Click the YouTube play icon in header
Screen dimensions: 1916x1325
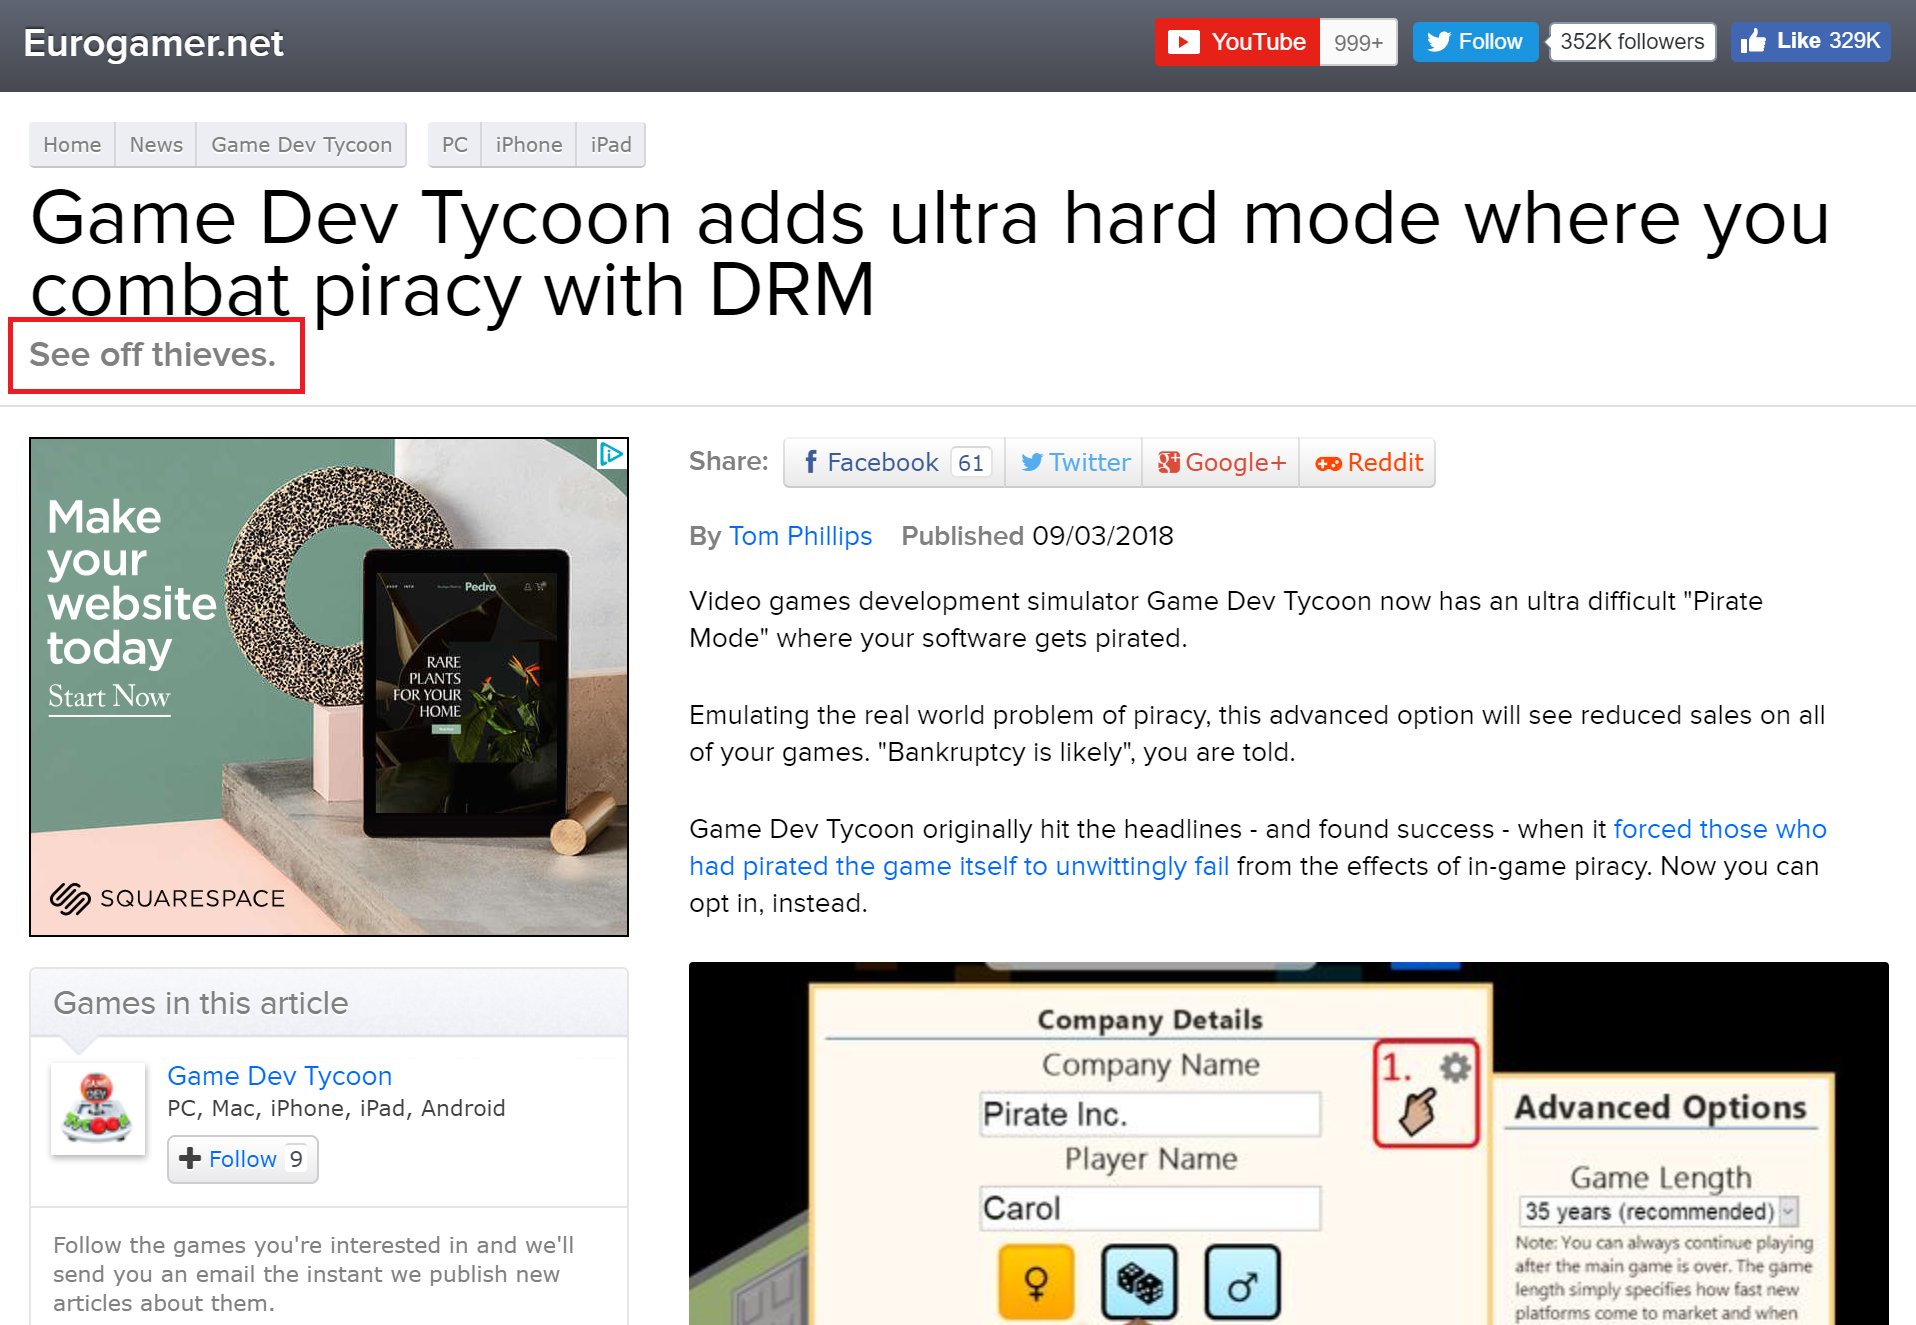click(x=1183, y=42)
